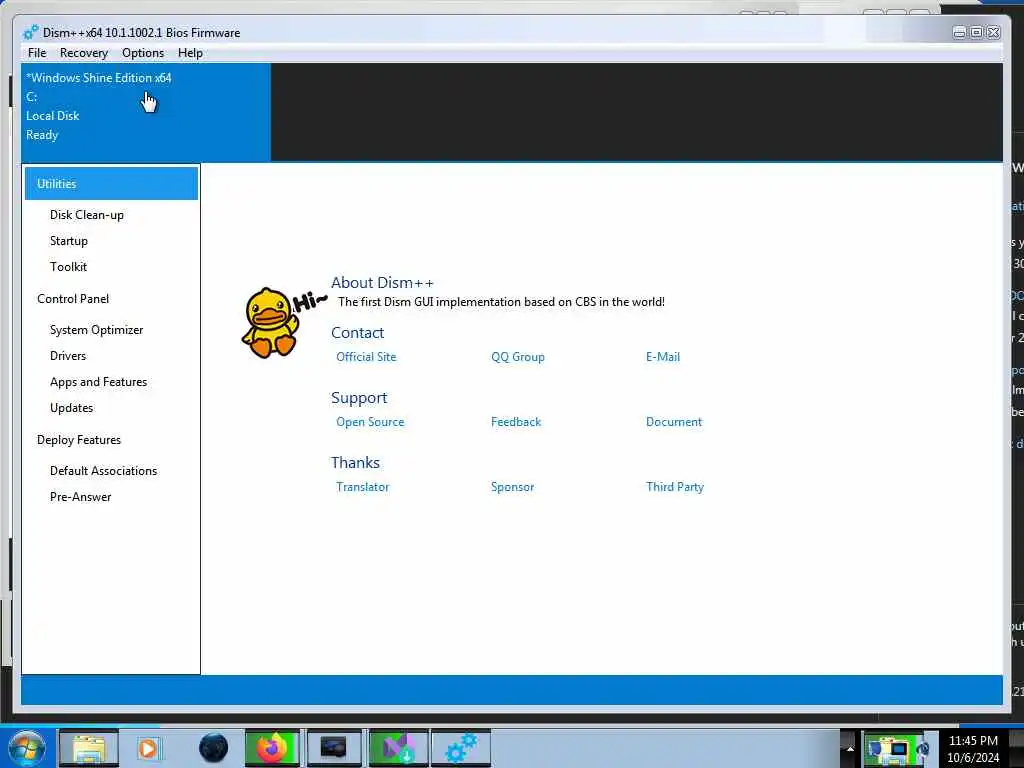Open Apps and Features
The image size is (1024, 768).
tap(99, 382)
